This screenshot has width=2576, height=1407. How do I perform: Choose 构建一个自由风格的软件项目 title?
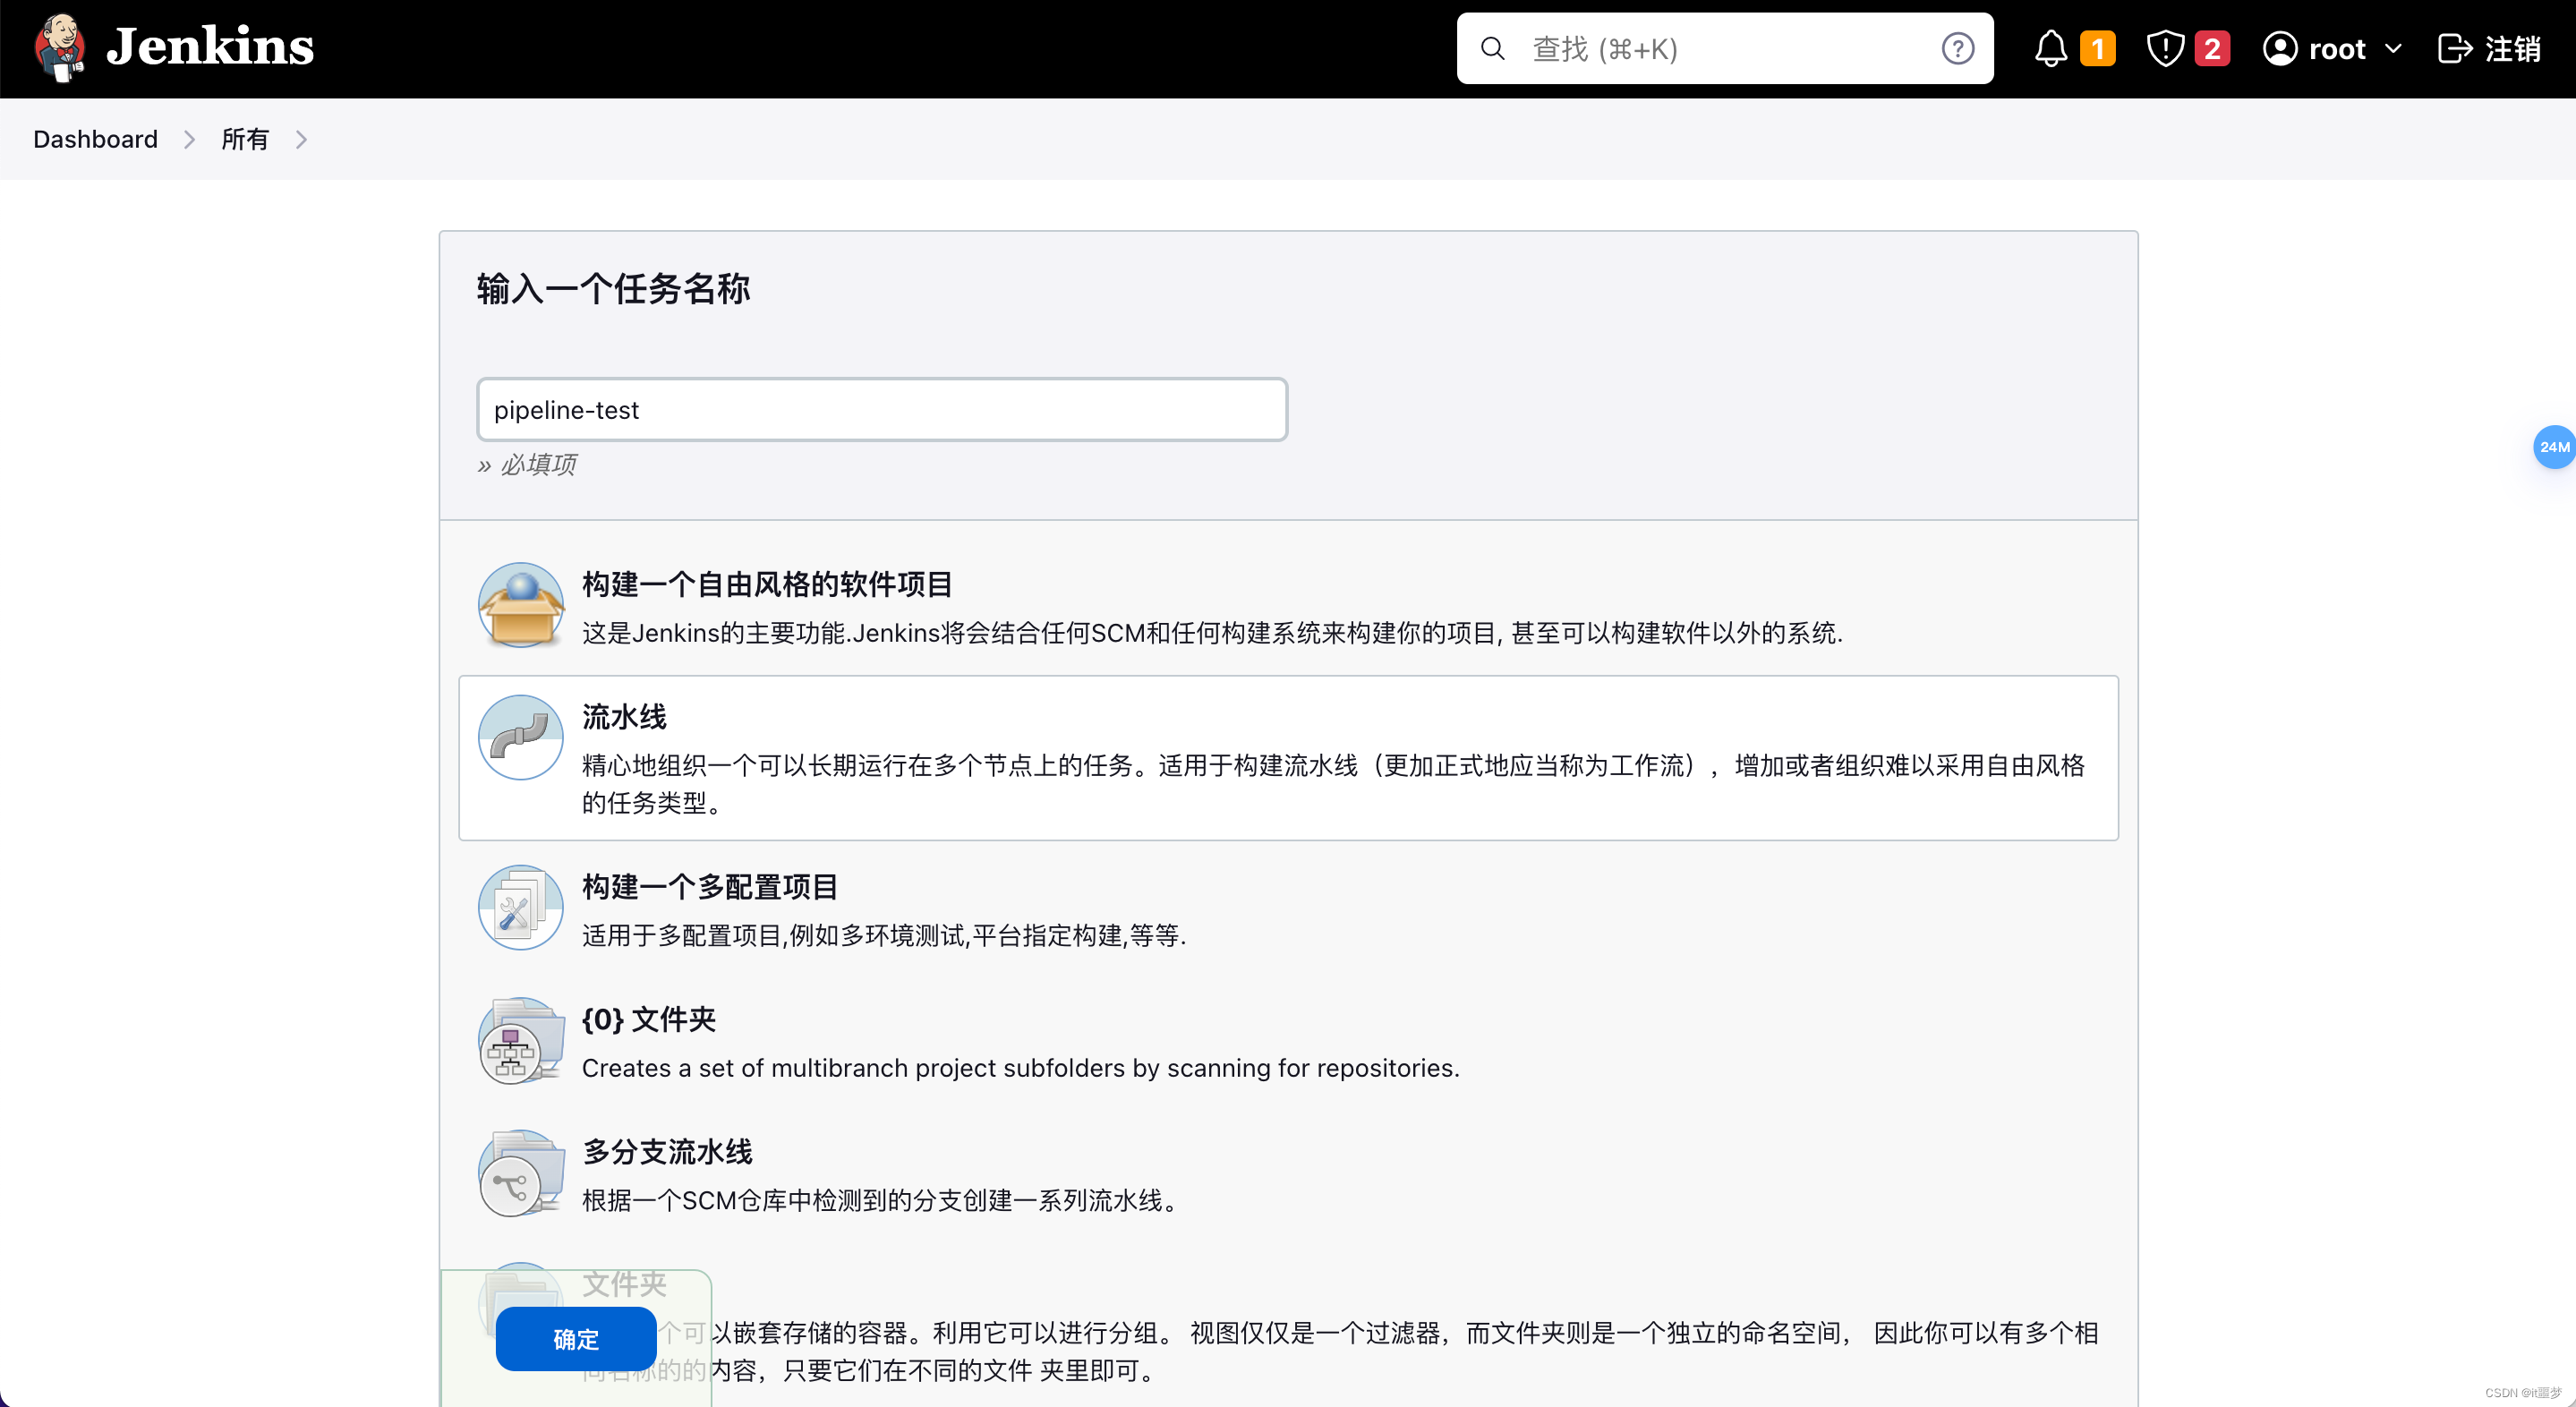[x=767, y=584]
